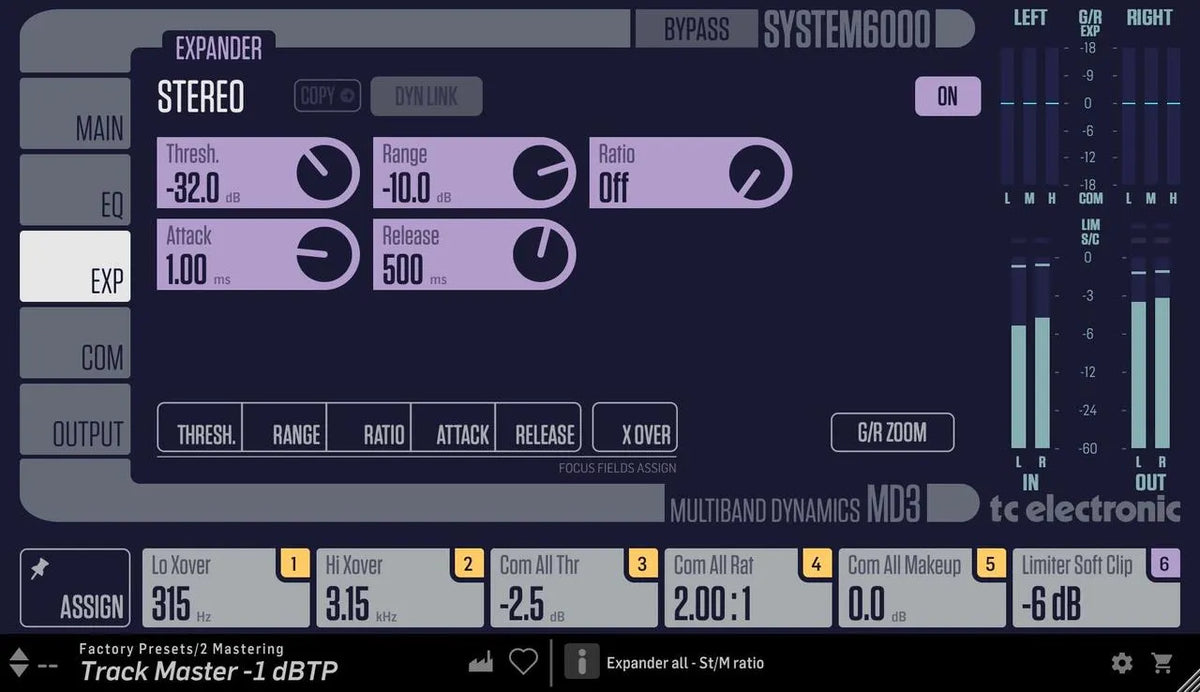Click the G/R ZOOM button
This screenshot has height=692, width=1200.
click(x=892, y=432)
